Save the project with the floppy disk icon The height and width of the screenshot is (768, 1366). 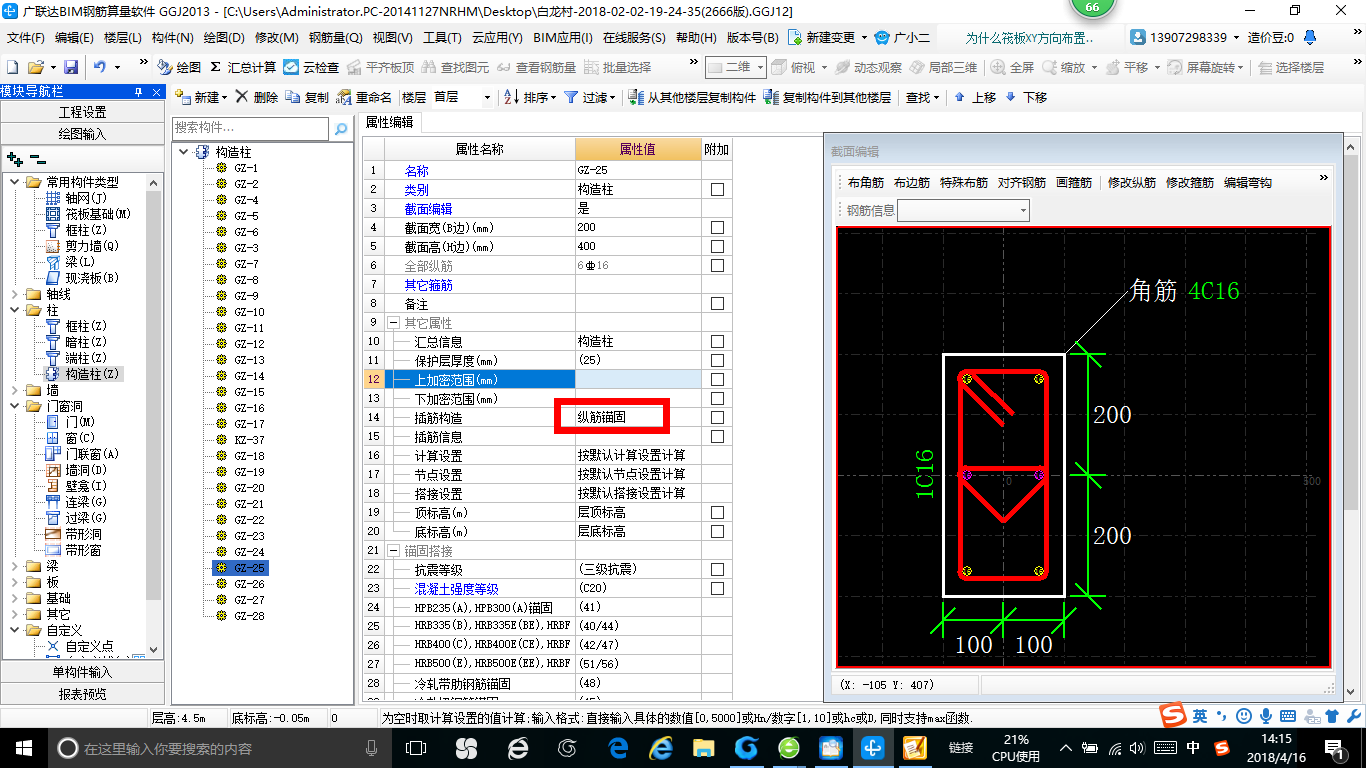click(71, 67)
